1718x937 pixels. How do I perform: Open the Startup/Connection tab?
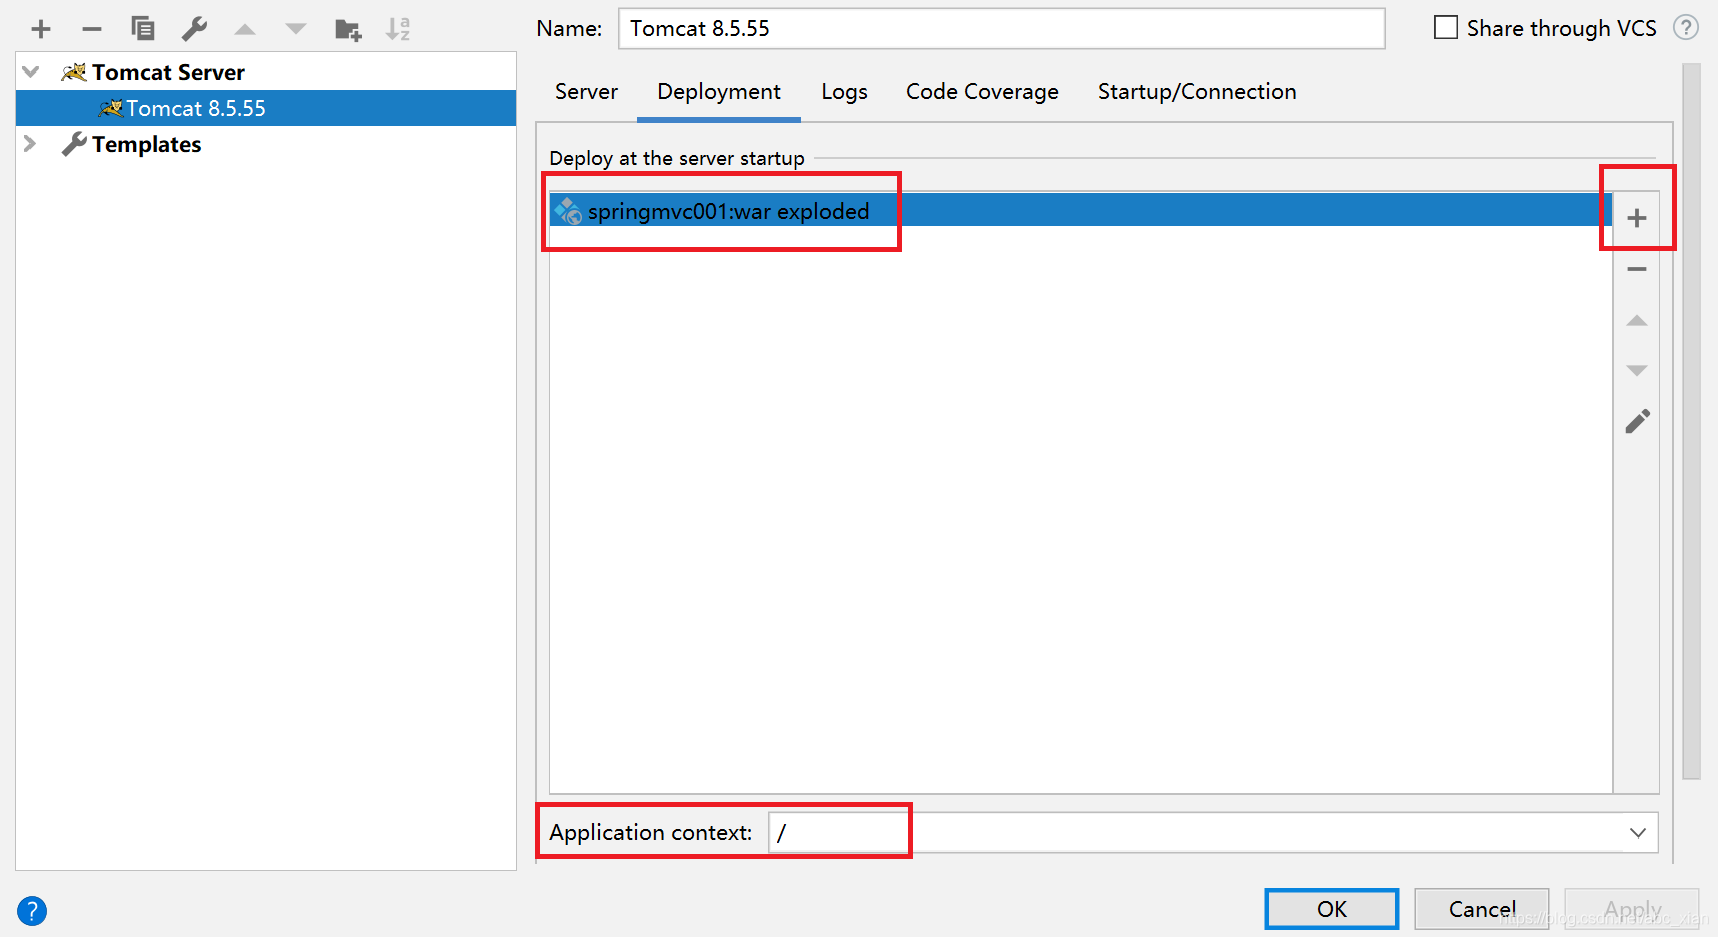click(x=1197, y=92)
